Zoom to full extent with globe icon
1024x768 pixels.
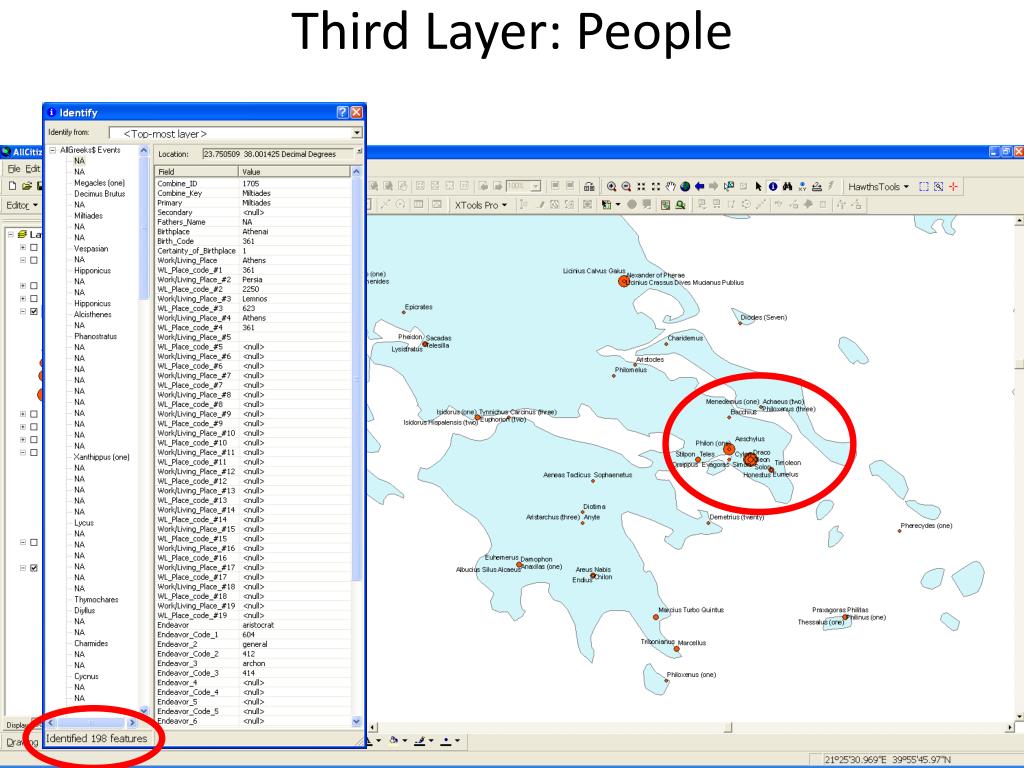coord(685,187)
